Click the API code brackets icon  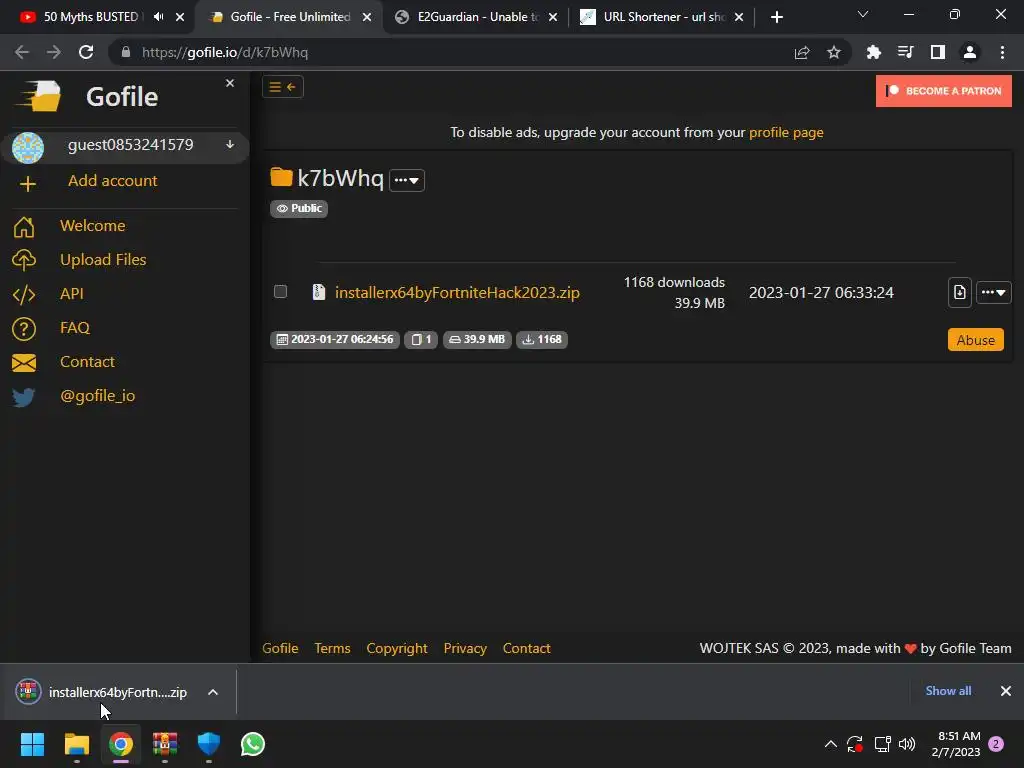(24, 295)
